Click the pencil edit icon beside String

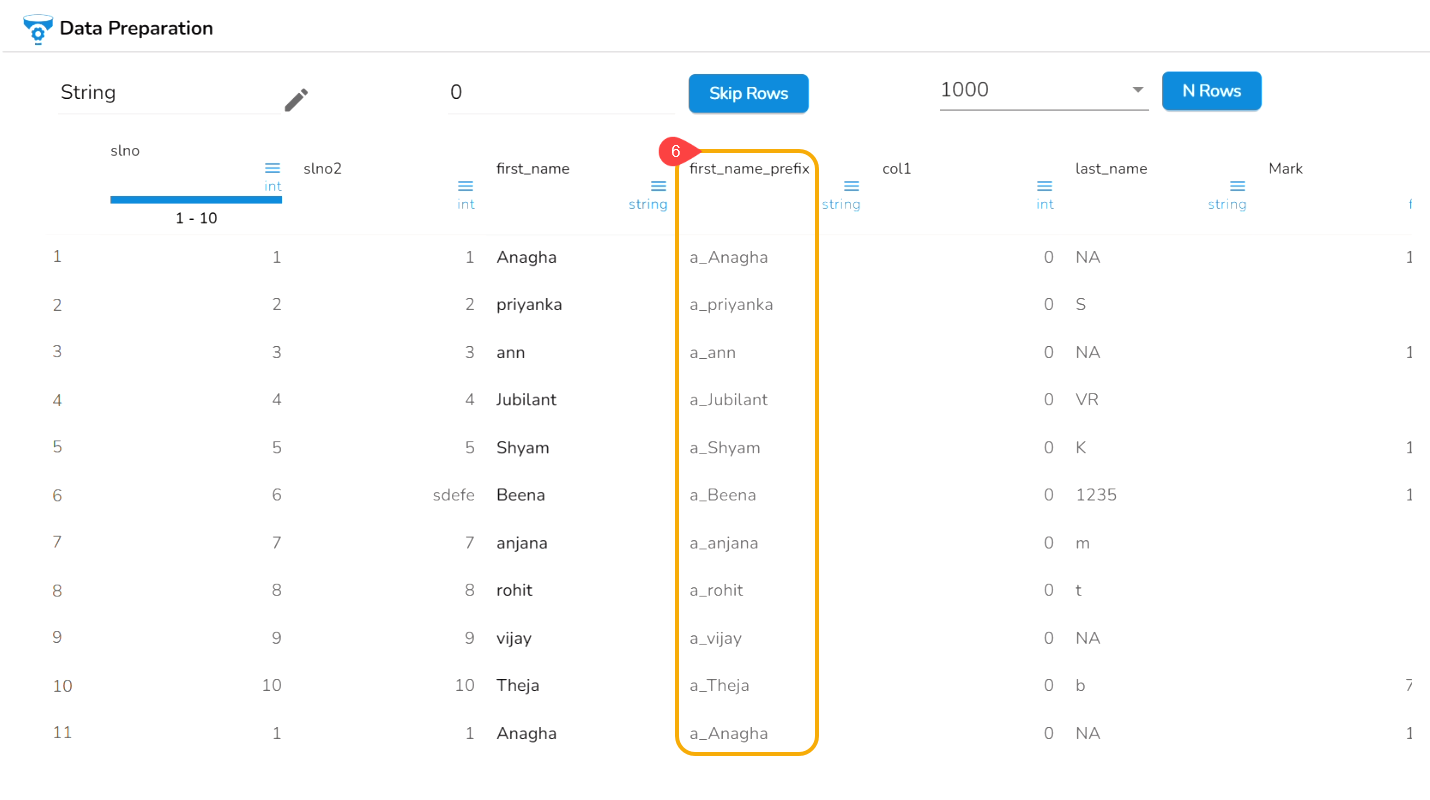(x=296, y=100)
